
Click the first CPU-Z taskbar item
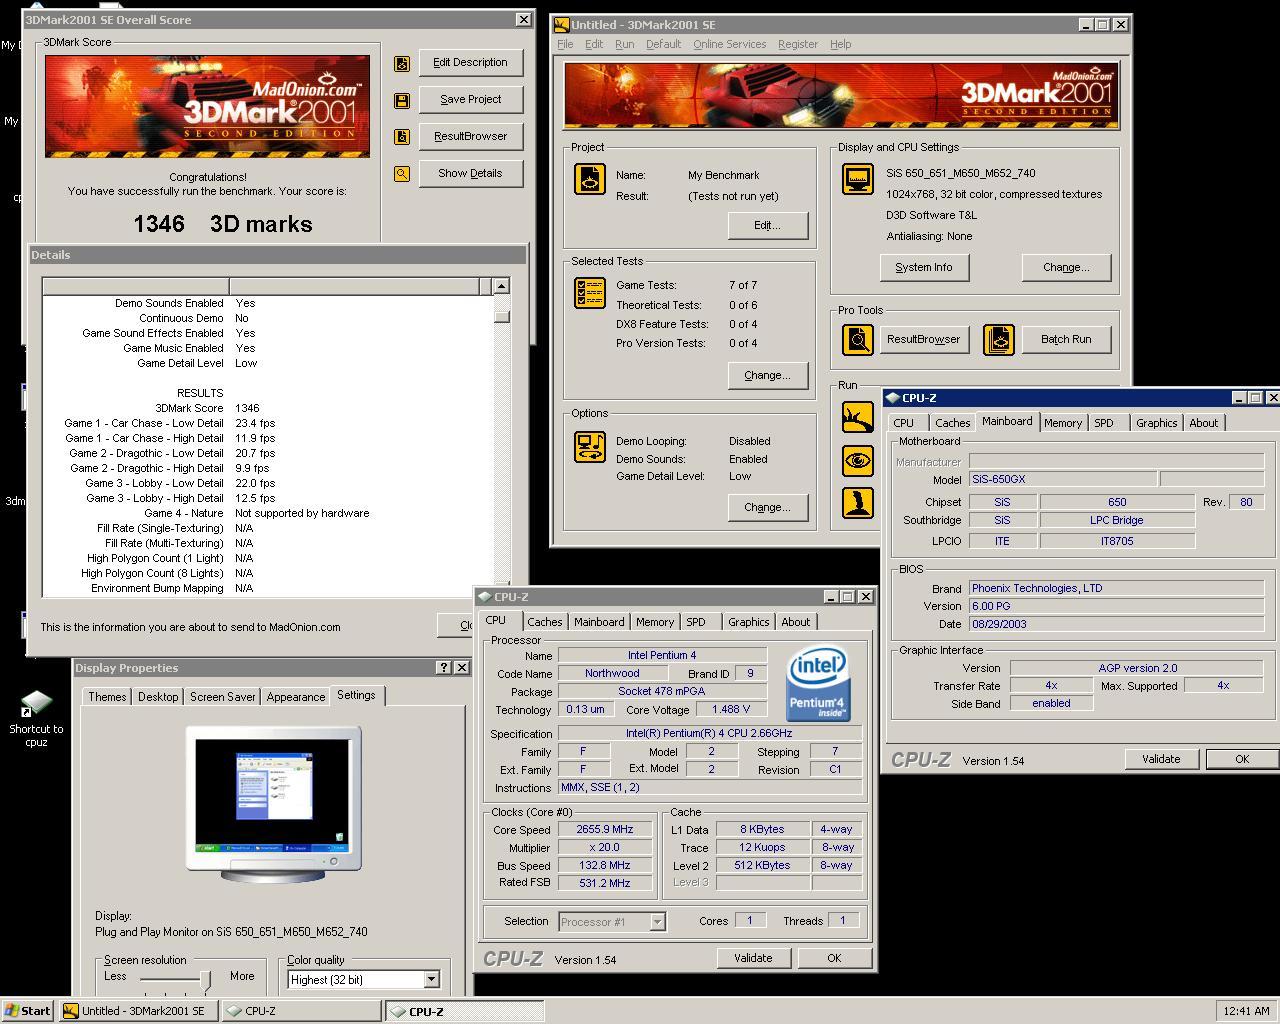coord(300,1011)
